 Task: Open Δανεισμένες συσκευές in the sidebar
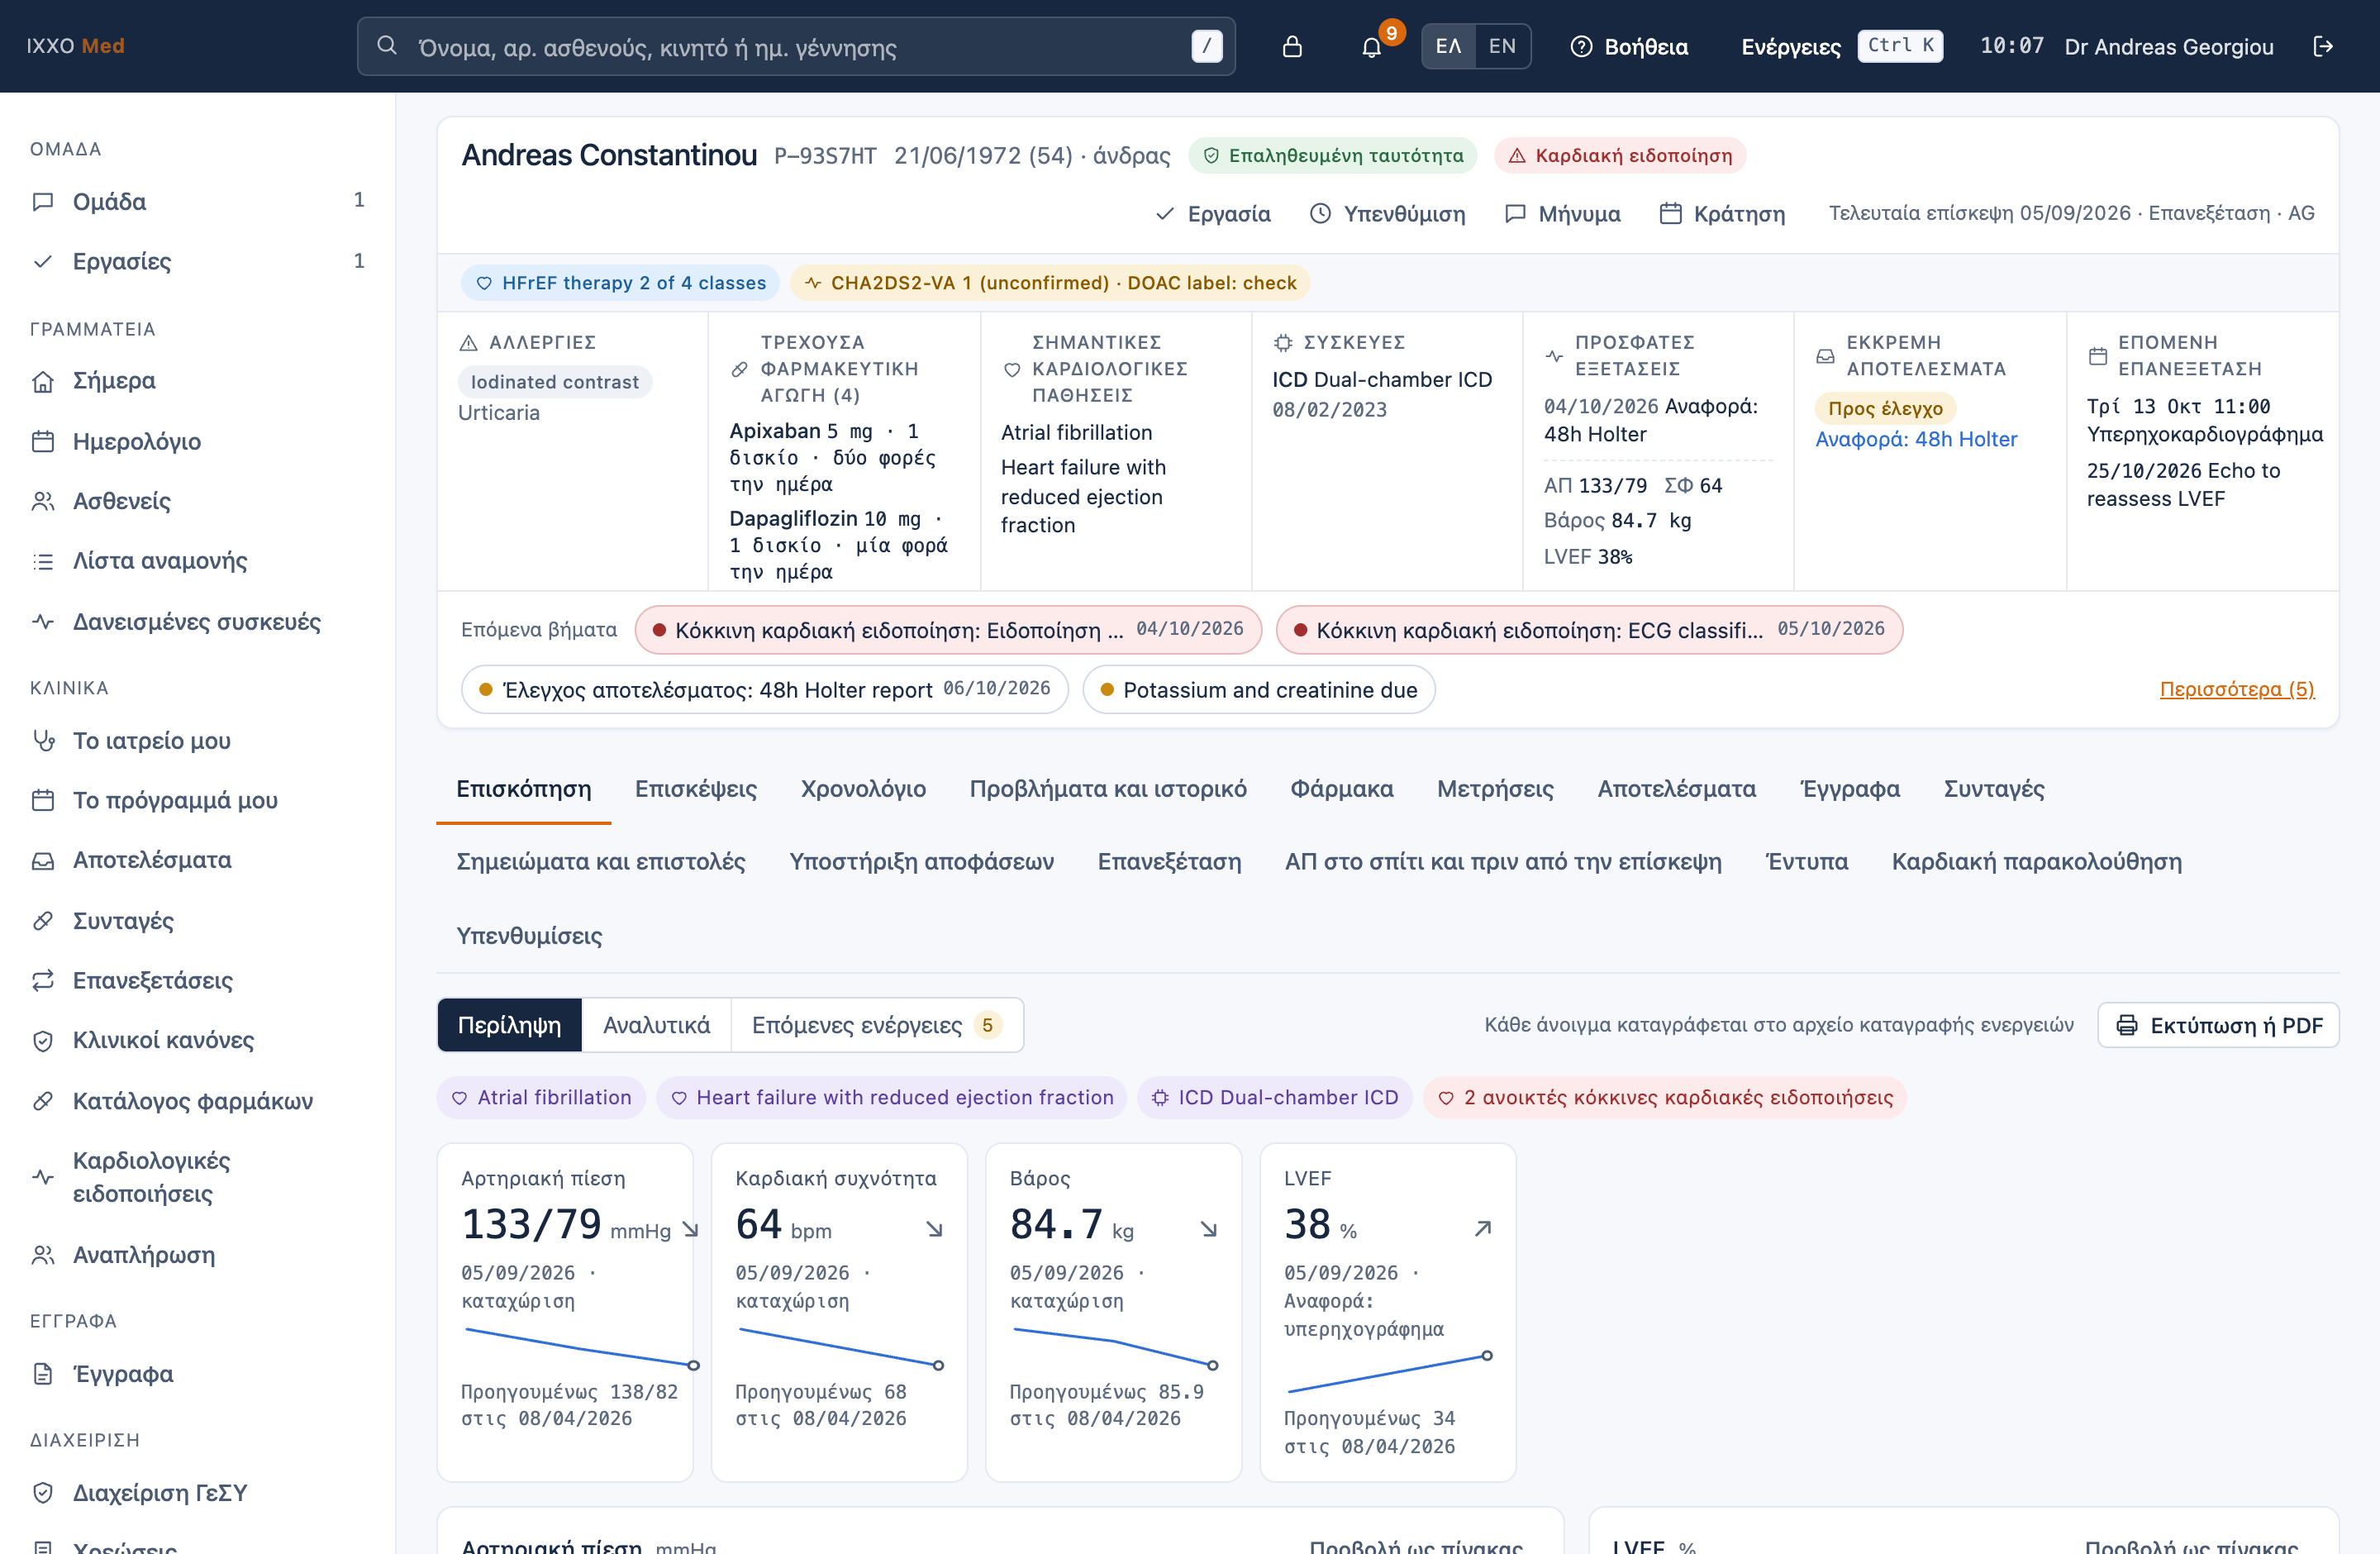click(x=198, y=621)
